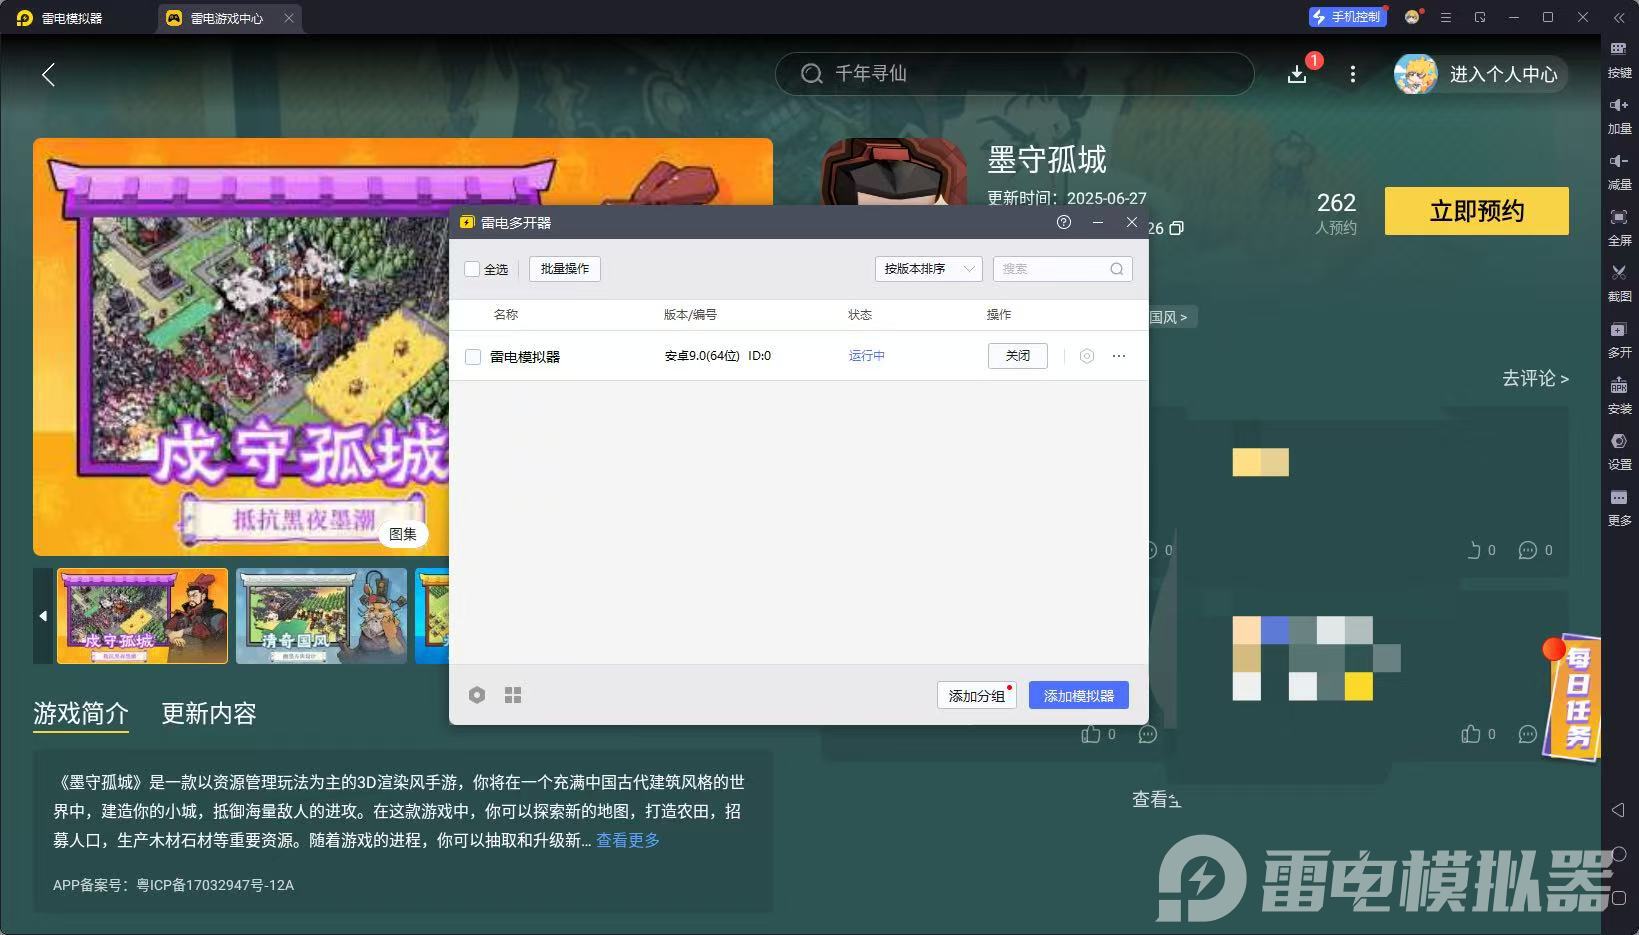
Task: Open the 图集 gallery button
Action: pos(403,534)
